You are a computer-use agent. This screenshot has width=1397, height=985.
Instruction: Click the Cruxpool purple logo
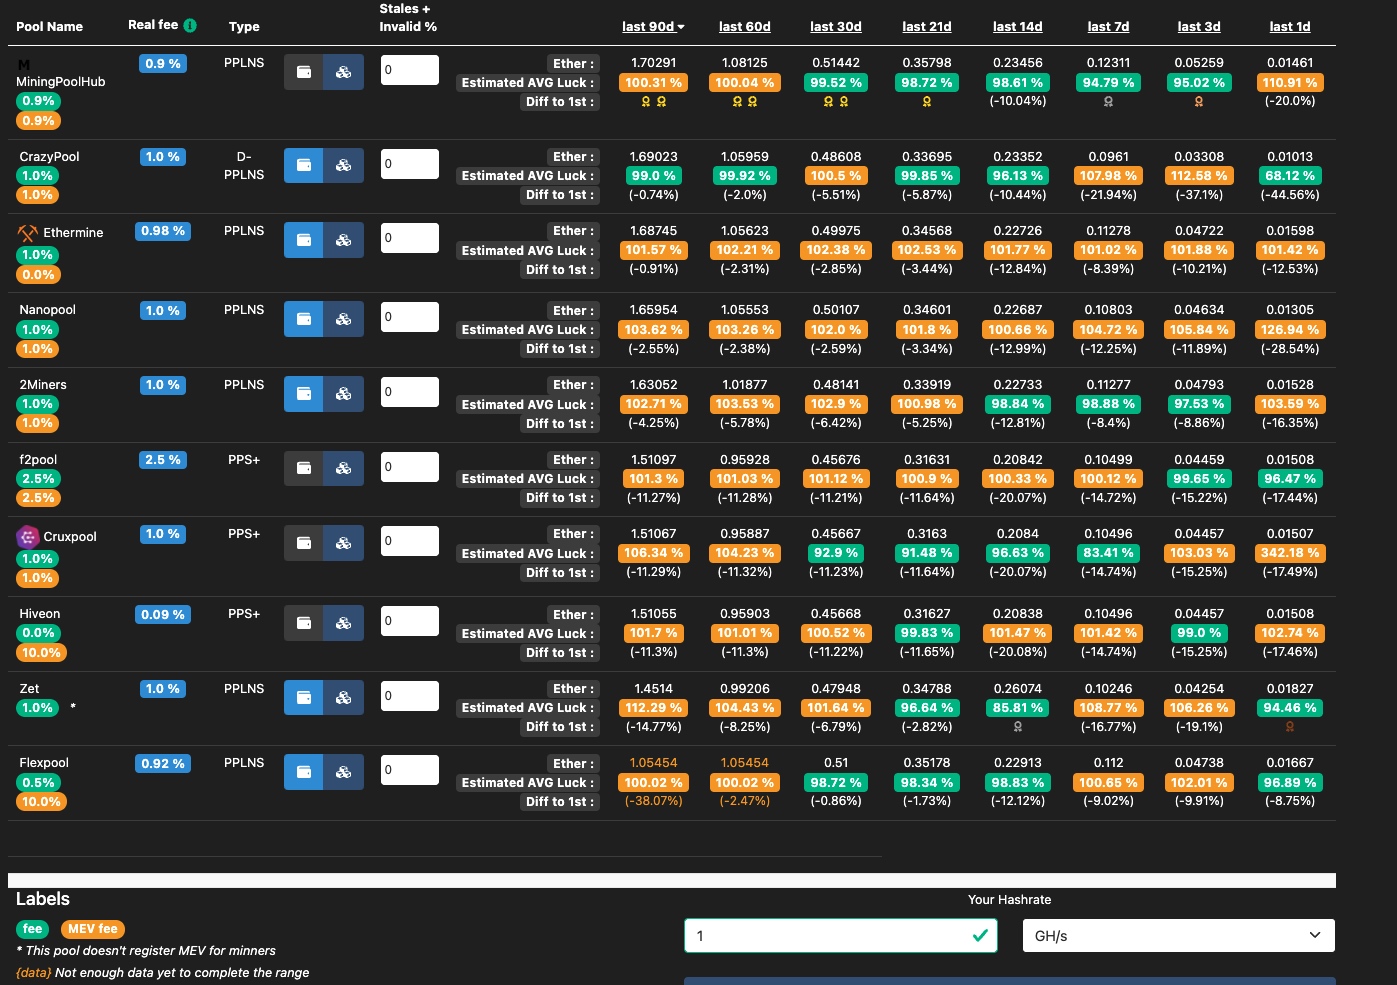[x=28, y=536]
